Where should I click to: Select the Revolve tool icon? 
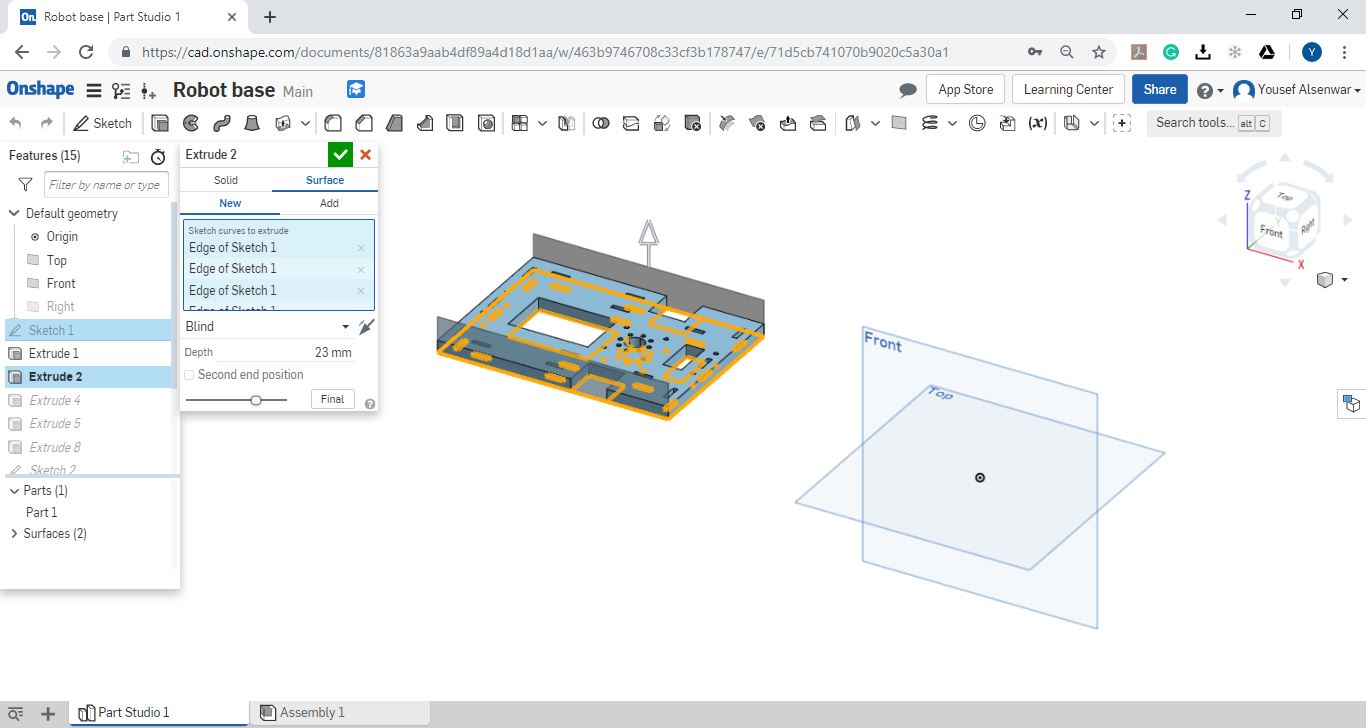[x=191, y=123]
